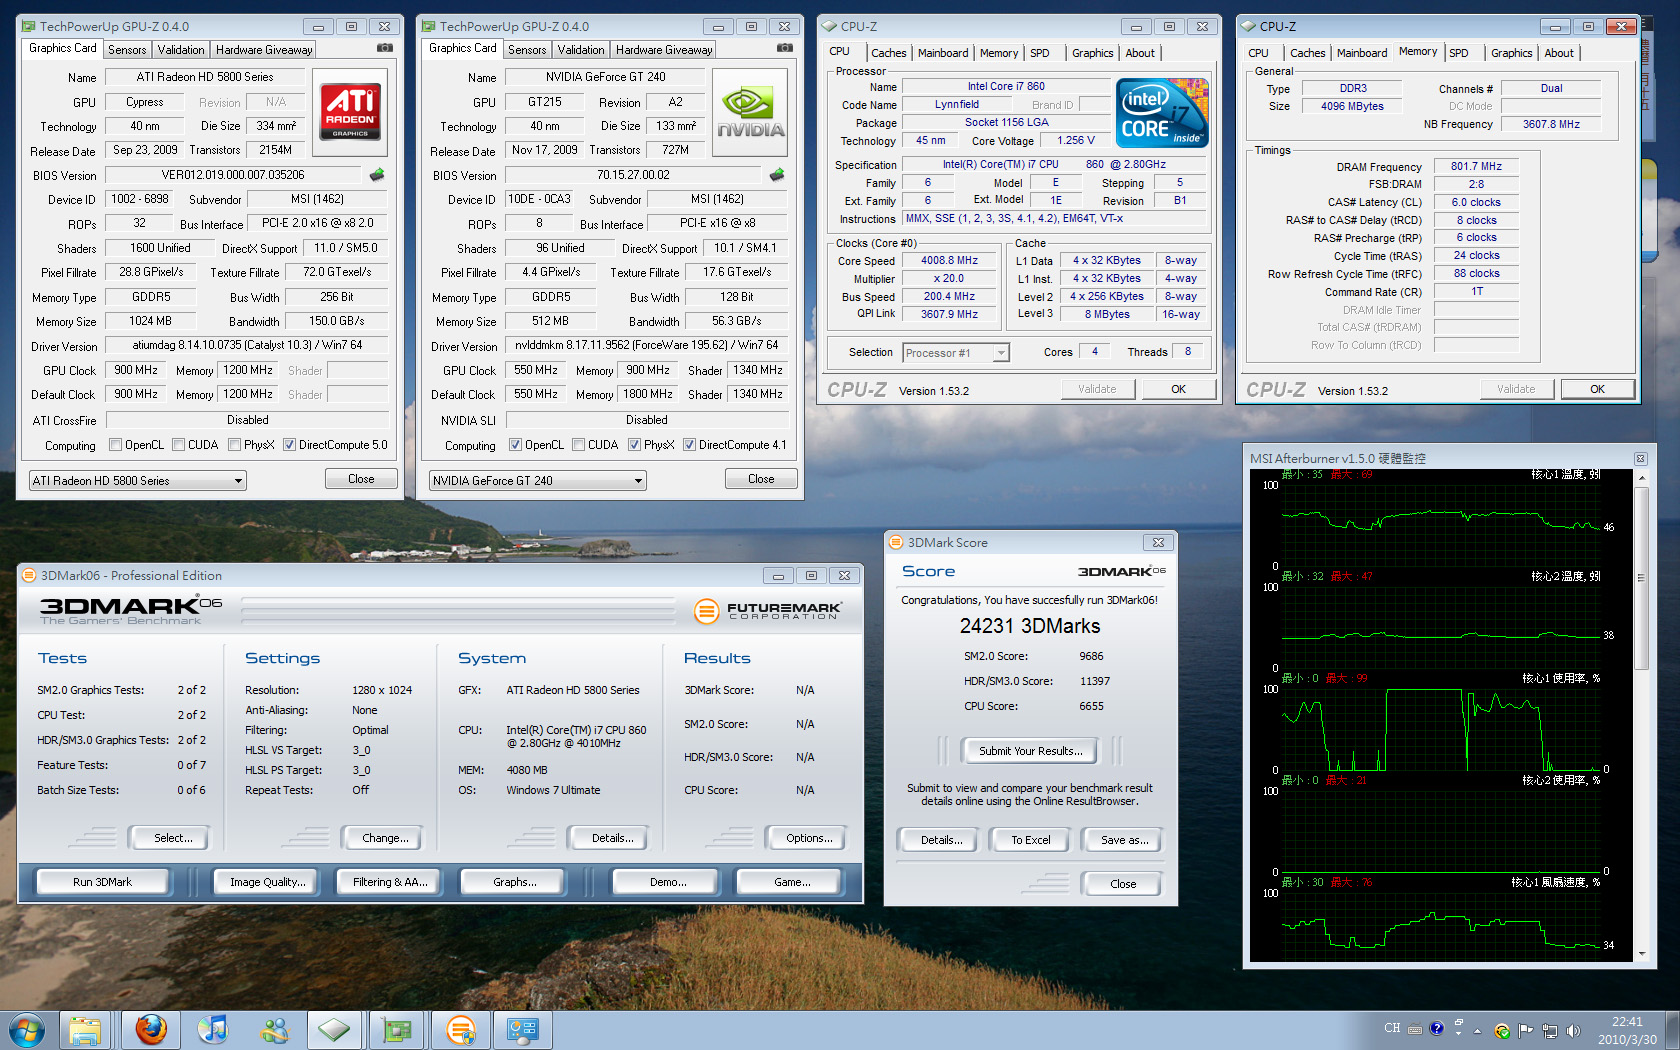Image resolution: width=1680 pixels, height=1050 pixels.
Task: Switch to CPU-Z chip icon on taskbar
Action: tap(335, 1030)
